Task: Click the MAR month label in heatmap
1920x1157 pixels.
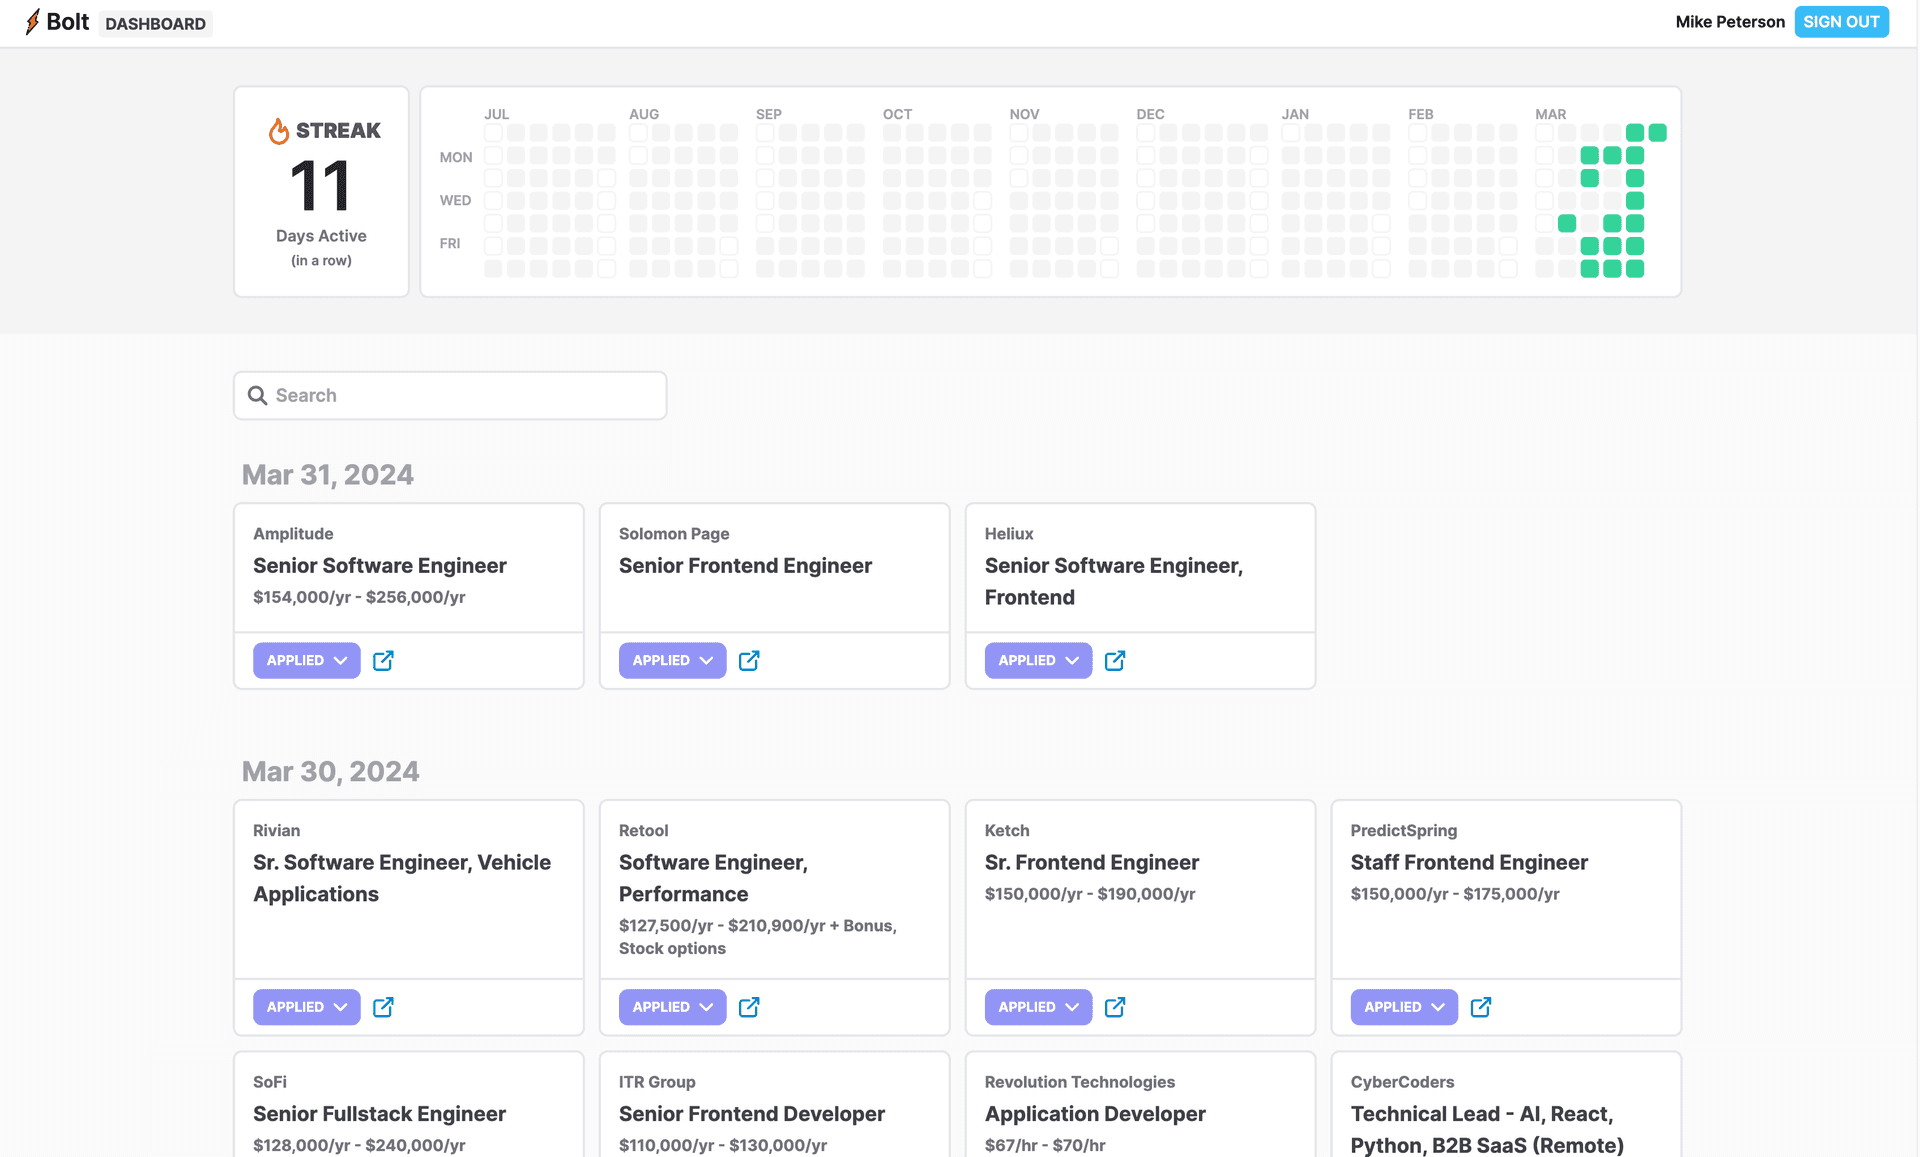Action: point(1550,114)
